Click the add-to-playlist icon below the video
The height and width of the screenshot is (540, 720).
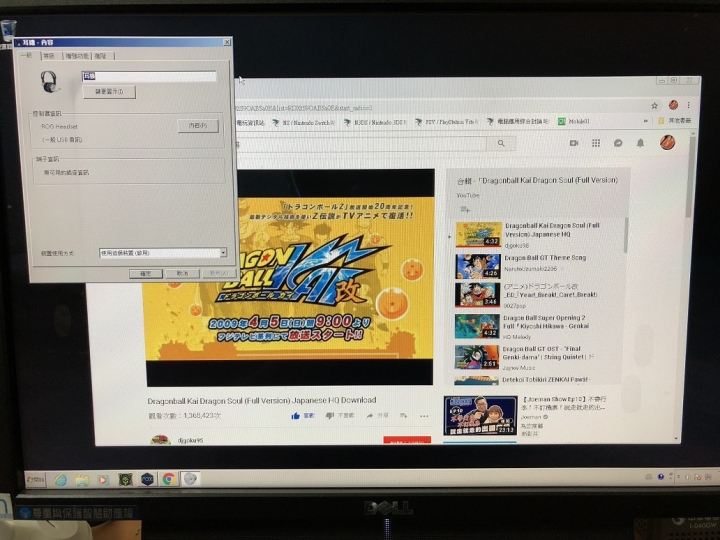(x=403, y=416)
